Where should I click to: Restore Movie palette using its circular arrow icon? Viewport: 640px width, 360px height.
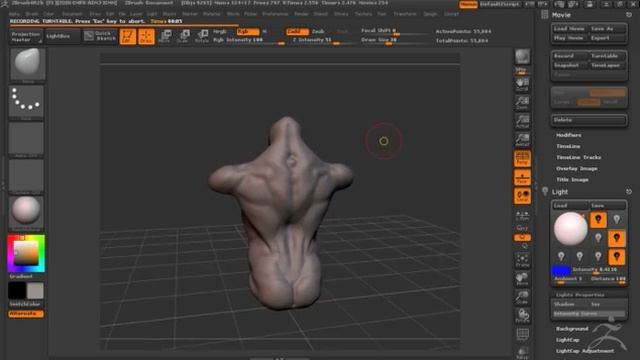[x=629, y=15]
